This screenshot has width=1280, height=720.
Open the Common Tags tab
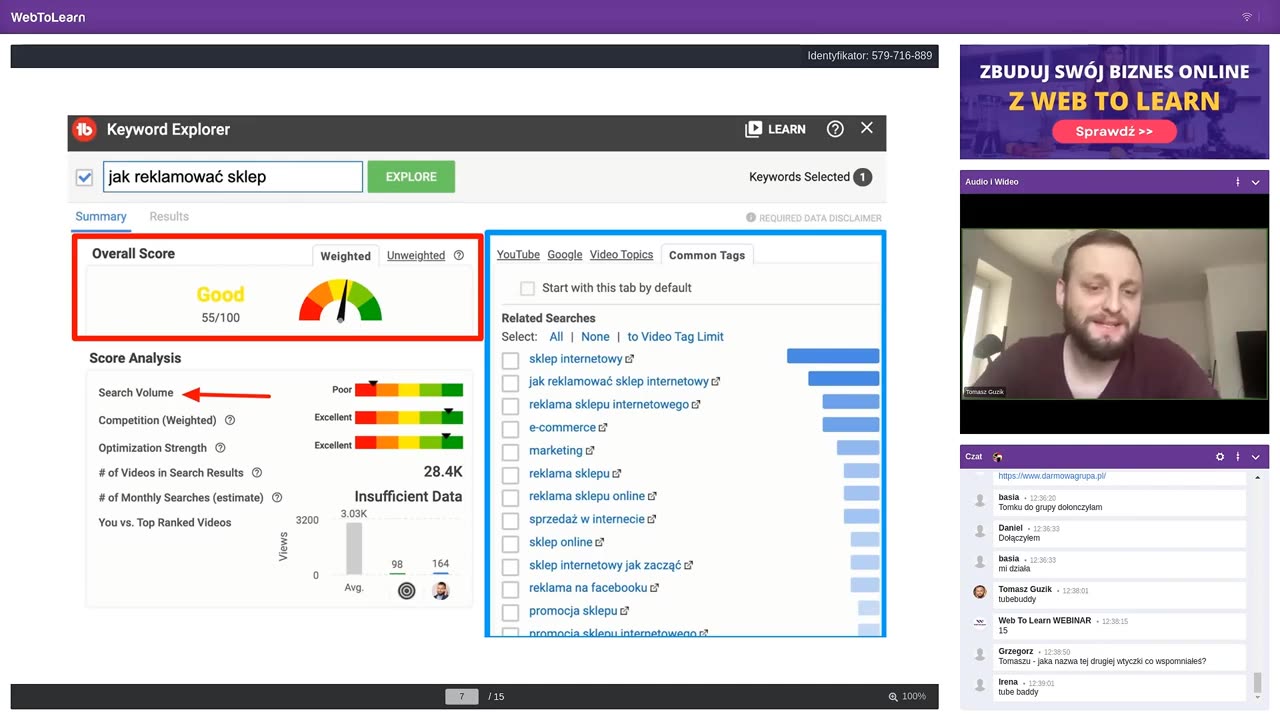[707, 255]
